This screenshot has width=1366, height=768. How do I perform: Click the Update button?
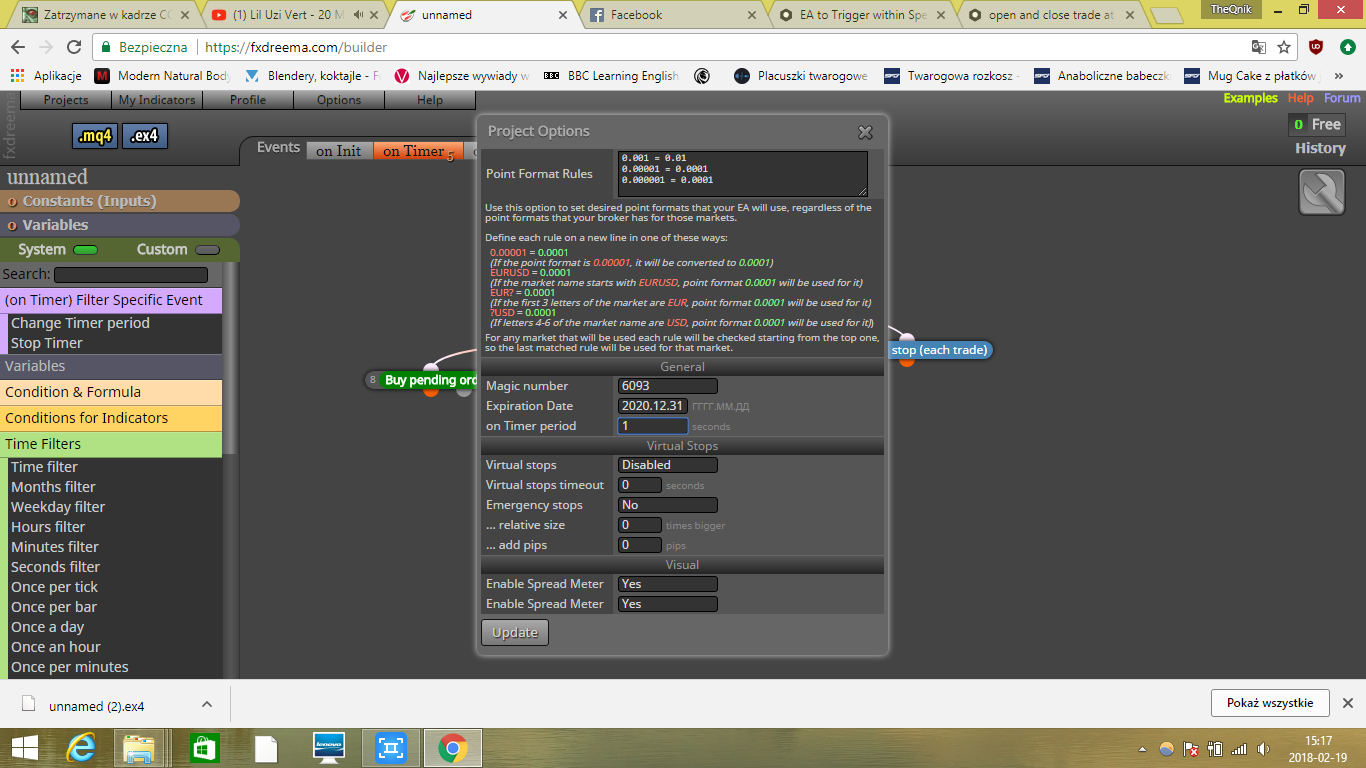click(x=515, y=632)
